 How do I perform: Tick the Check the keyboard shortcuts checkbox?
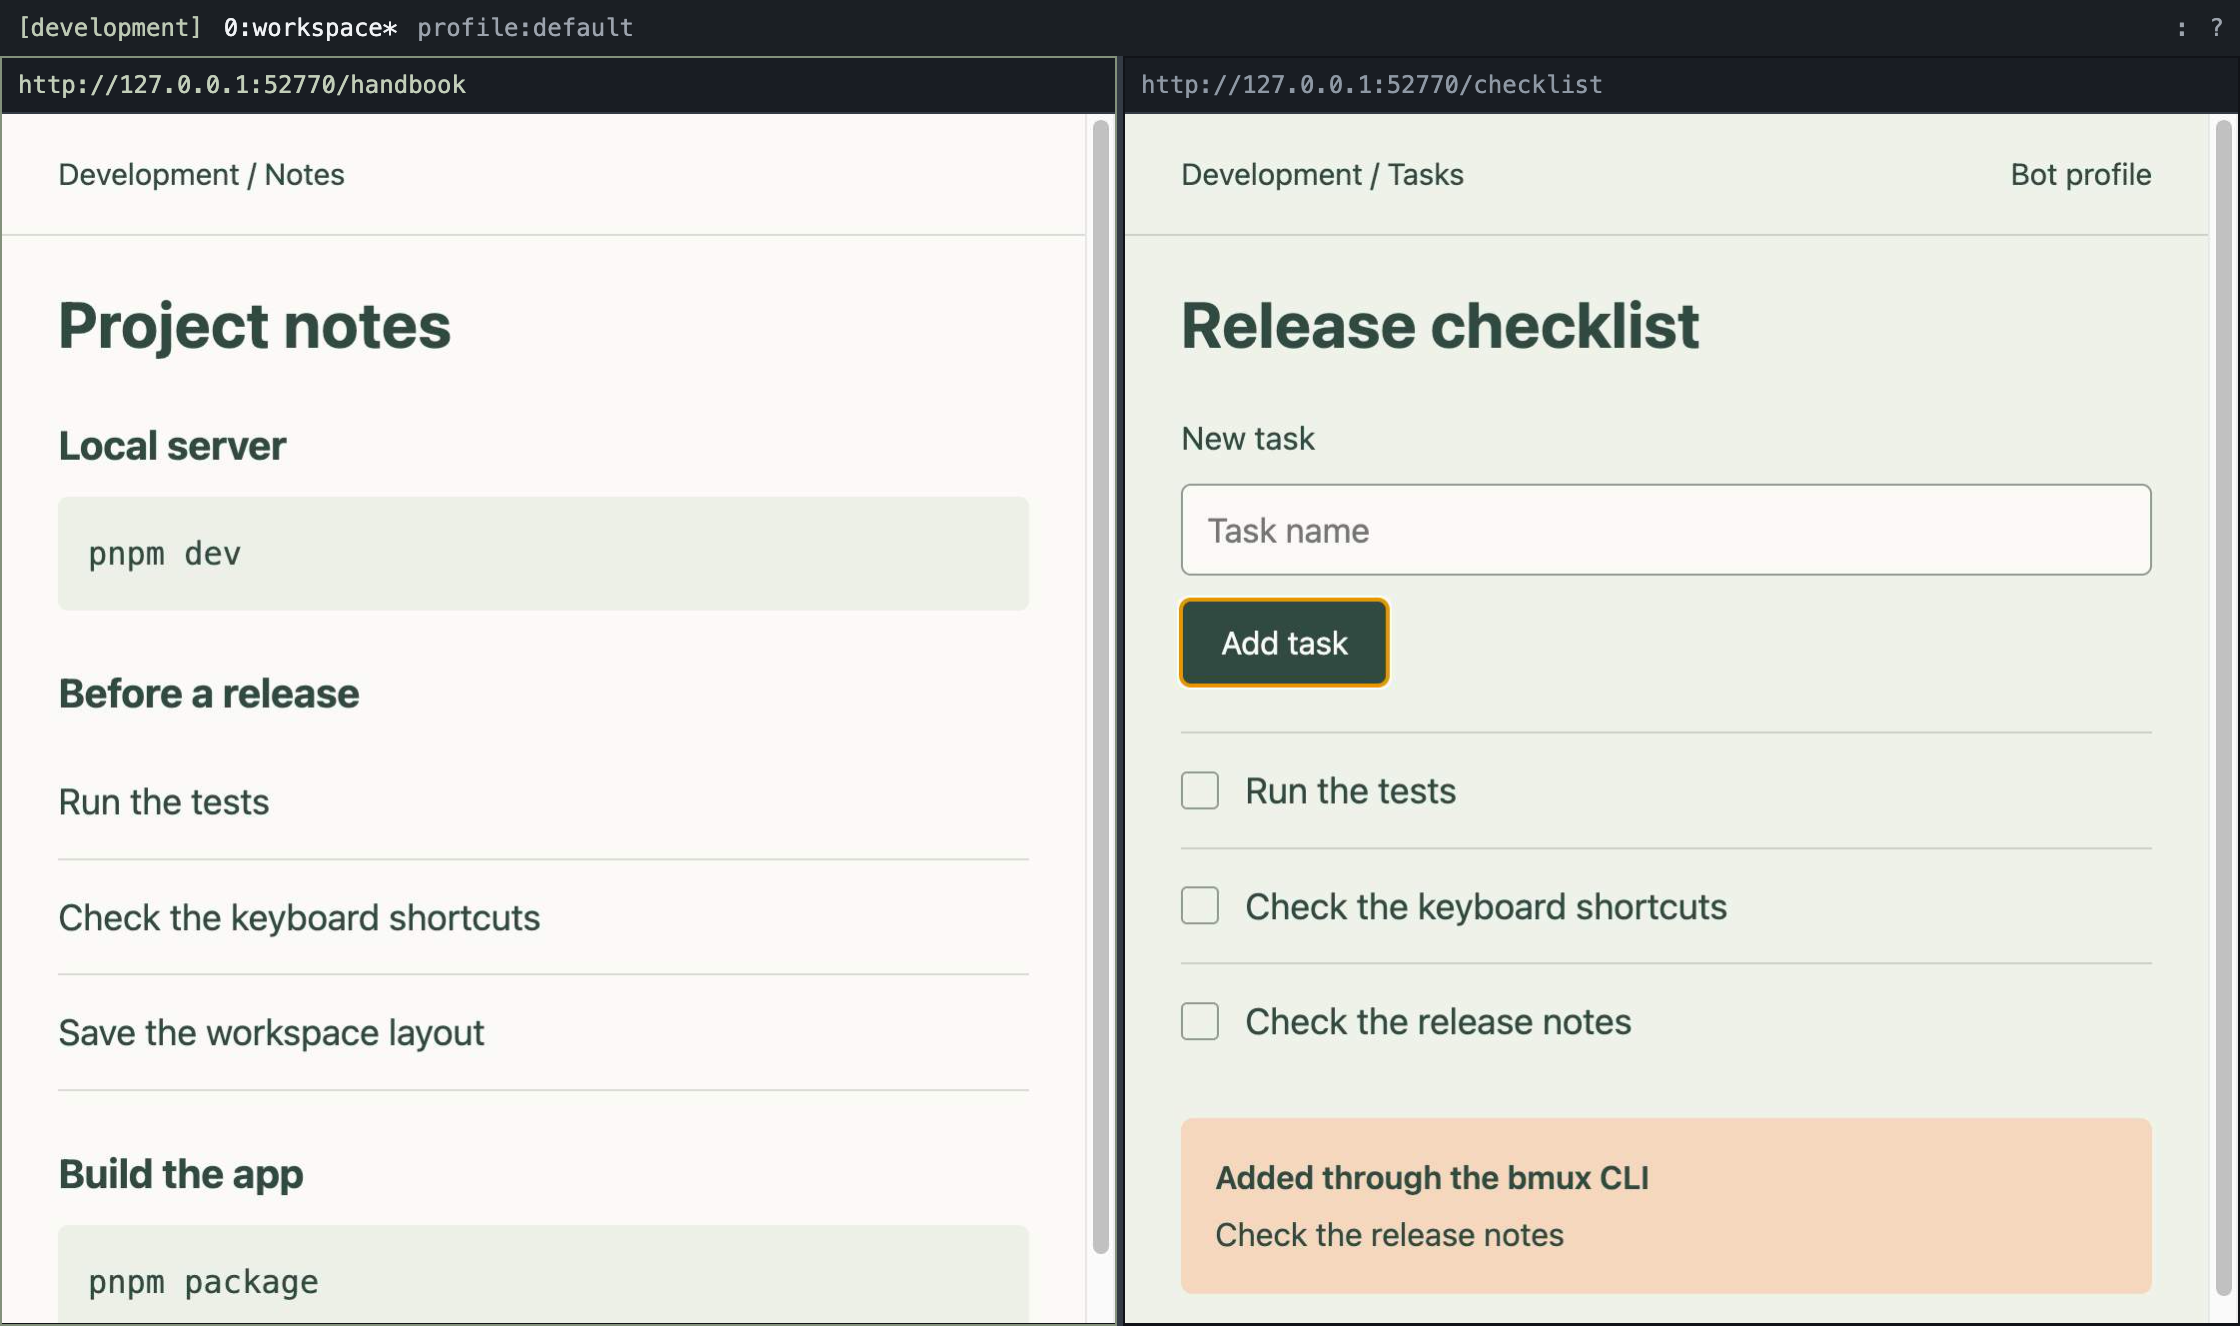click(x=1199, y=905)
